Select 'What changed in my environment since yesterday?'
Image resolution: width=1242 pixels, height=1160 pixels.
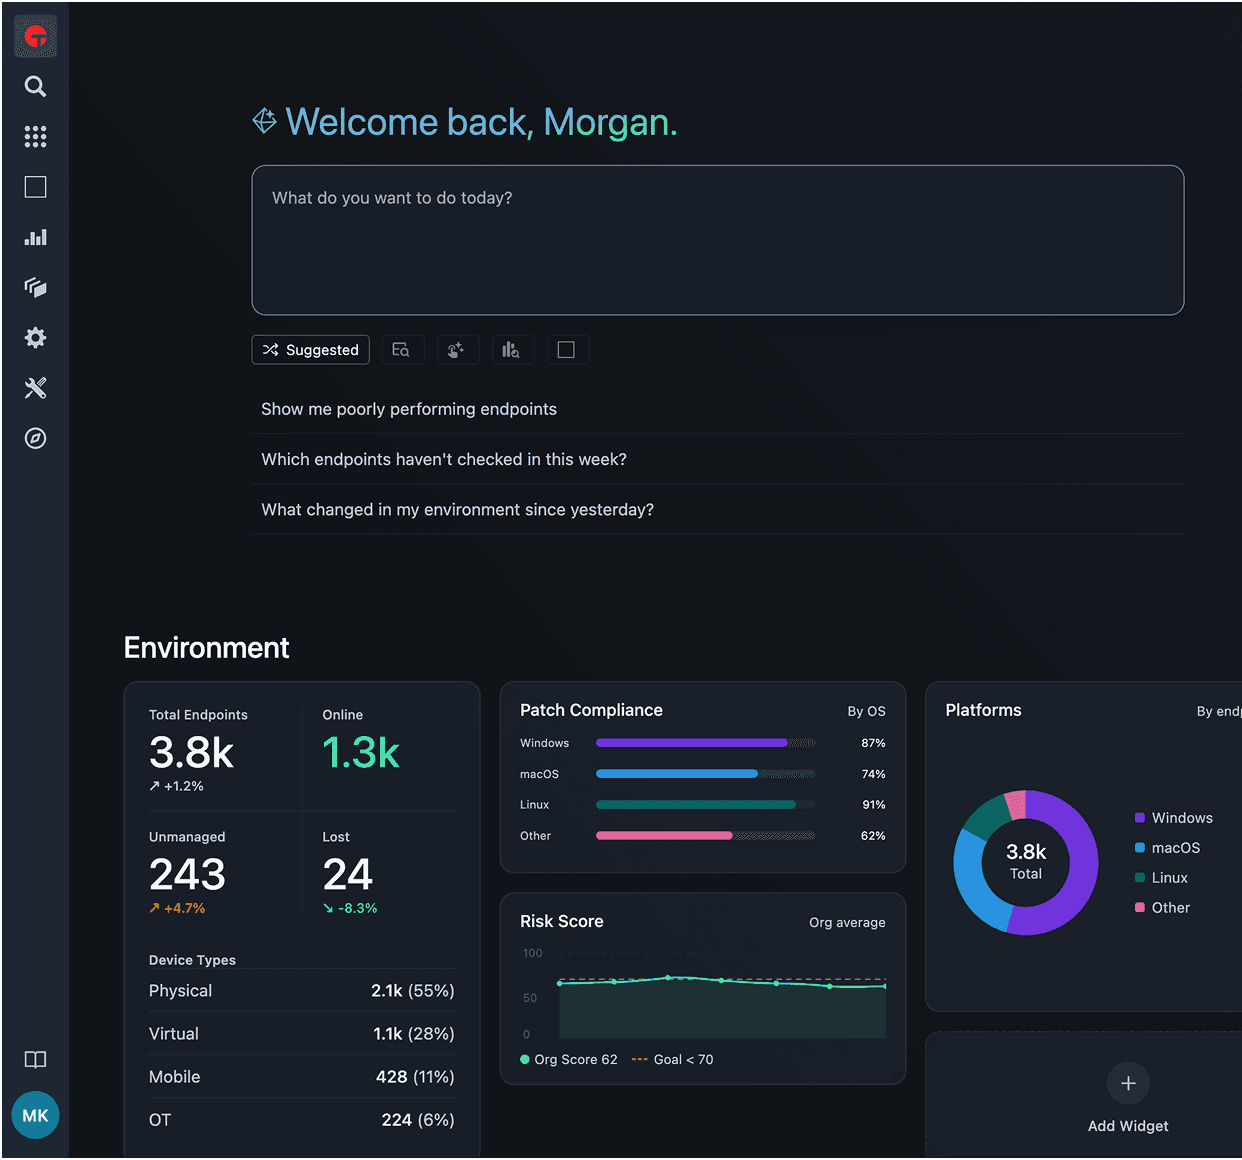click(457, 509)
